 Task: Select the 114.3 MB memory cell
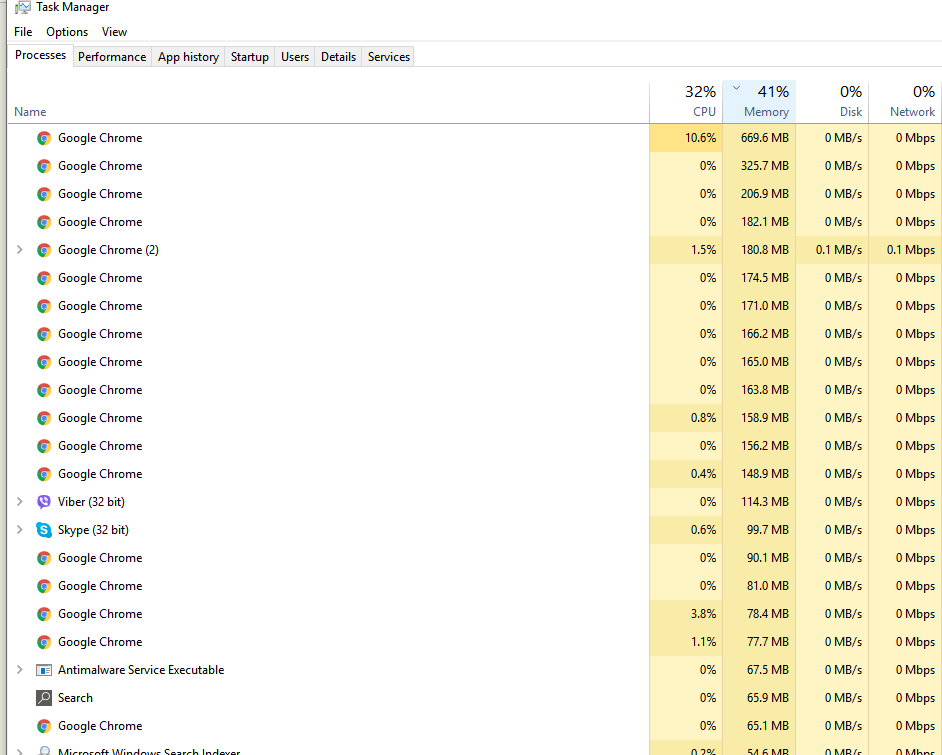point(759,502)
